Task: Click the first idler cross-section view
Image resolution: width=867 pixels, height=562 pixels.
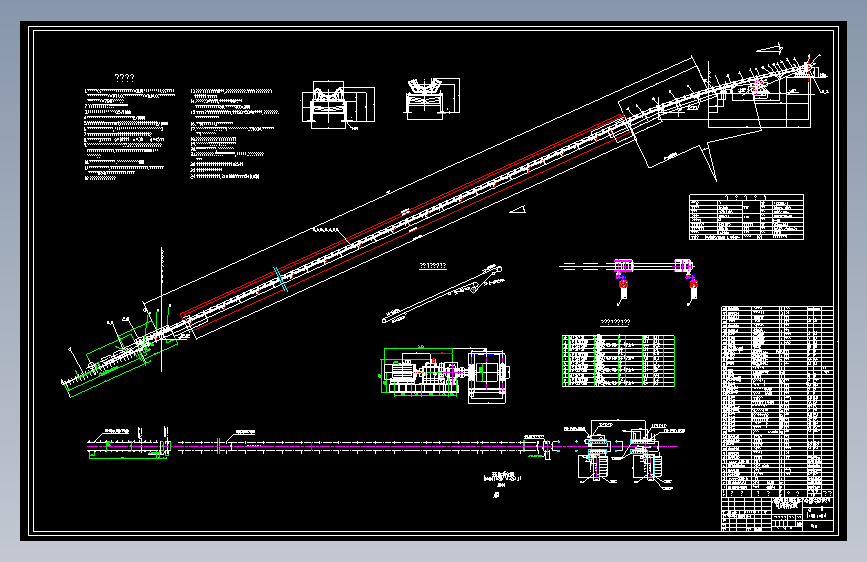Action: click(338, 105)
